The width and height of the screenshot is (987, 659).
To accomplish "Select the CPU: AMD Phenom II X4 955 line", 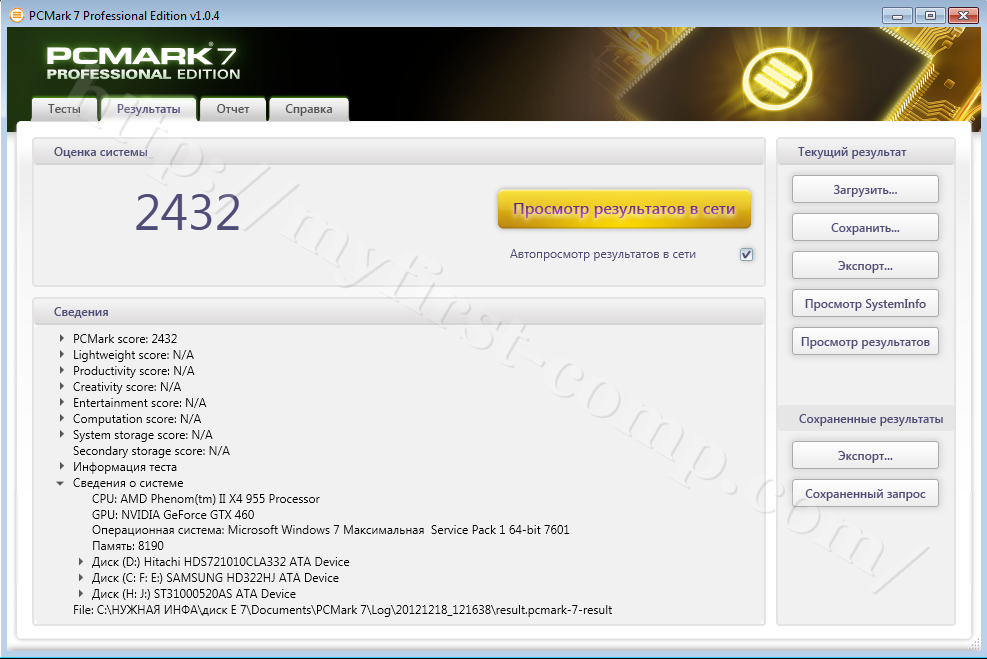I will coord(206,498).
